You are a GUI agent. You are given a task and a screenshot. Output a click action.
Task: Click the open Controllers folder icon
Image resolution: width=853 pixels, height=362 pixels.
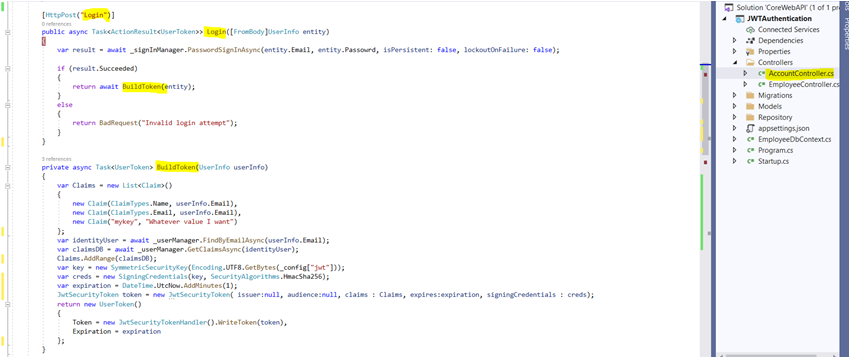[x=751, y=62]
